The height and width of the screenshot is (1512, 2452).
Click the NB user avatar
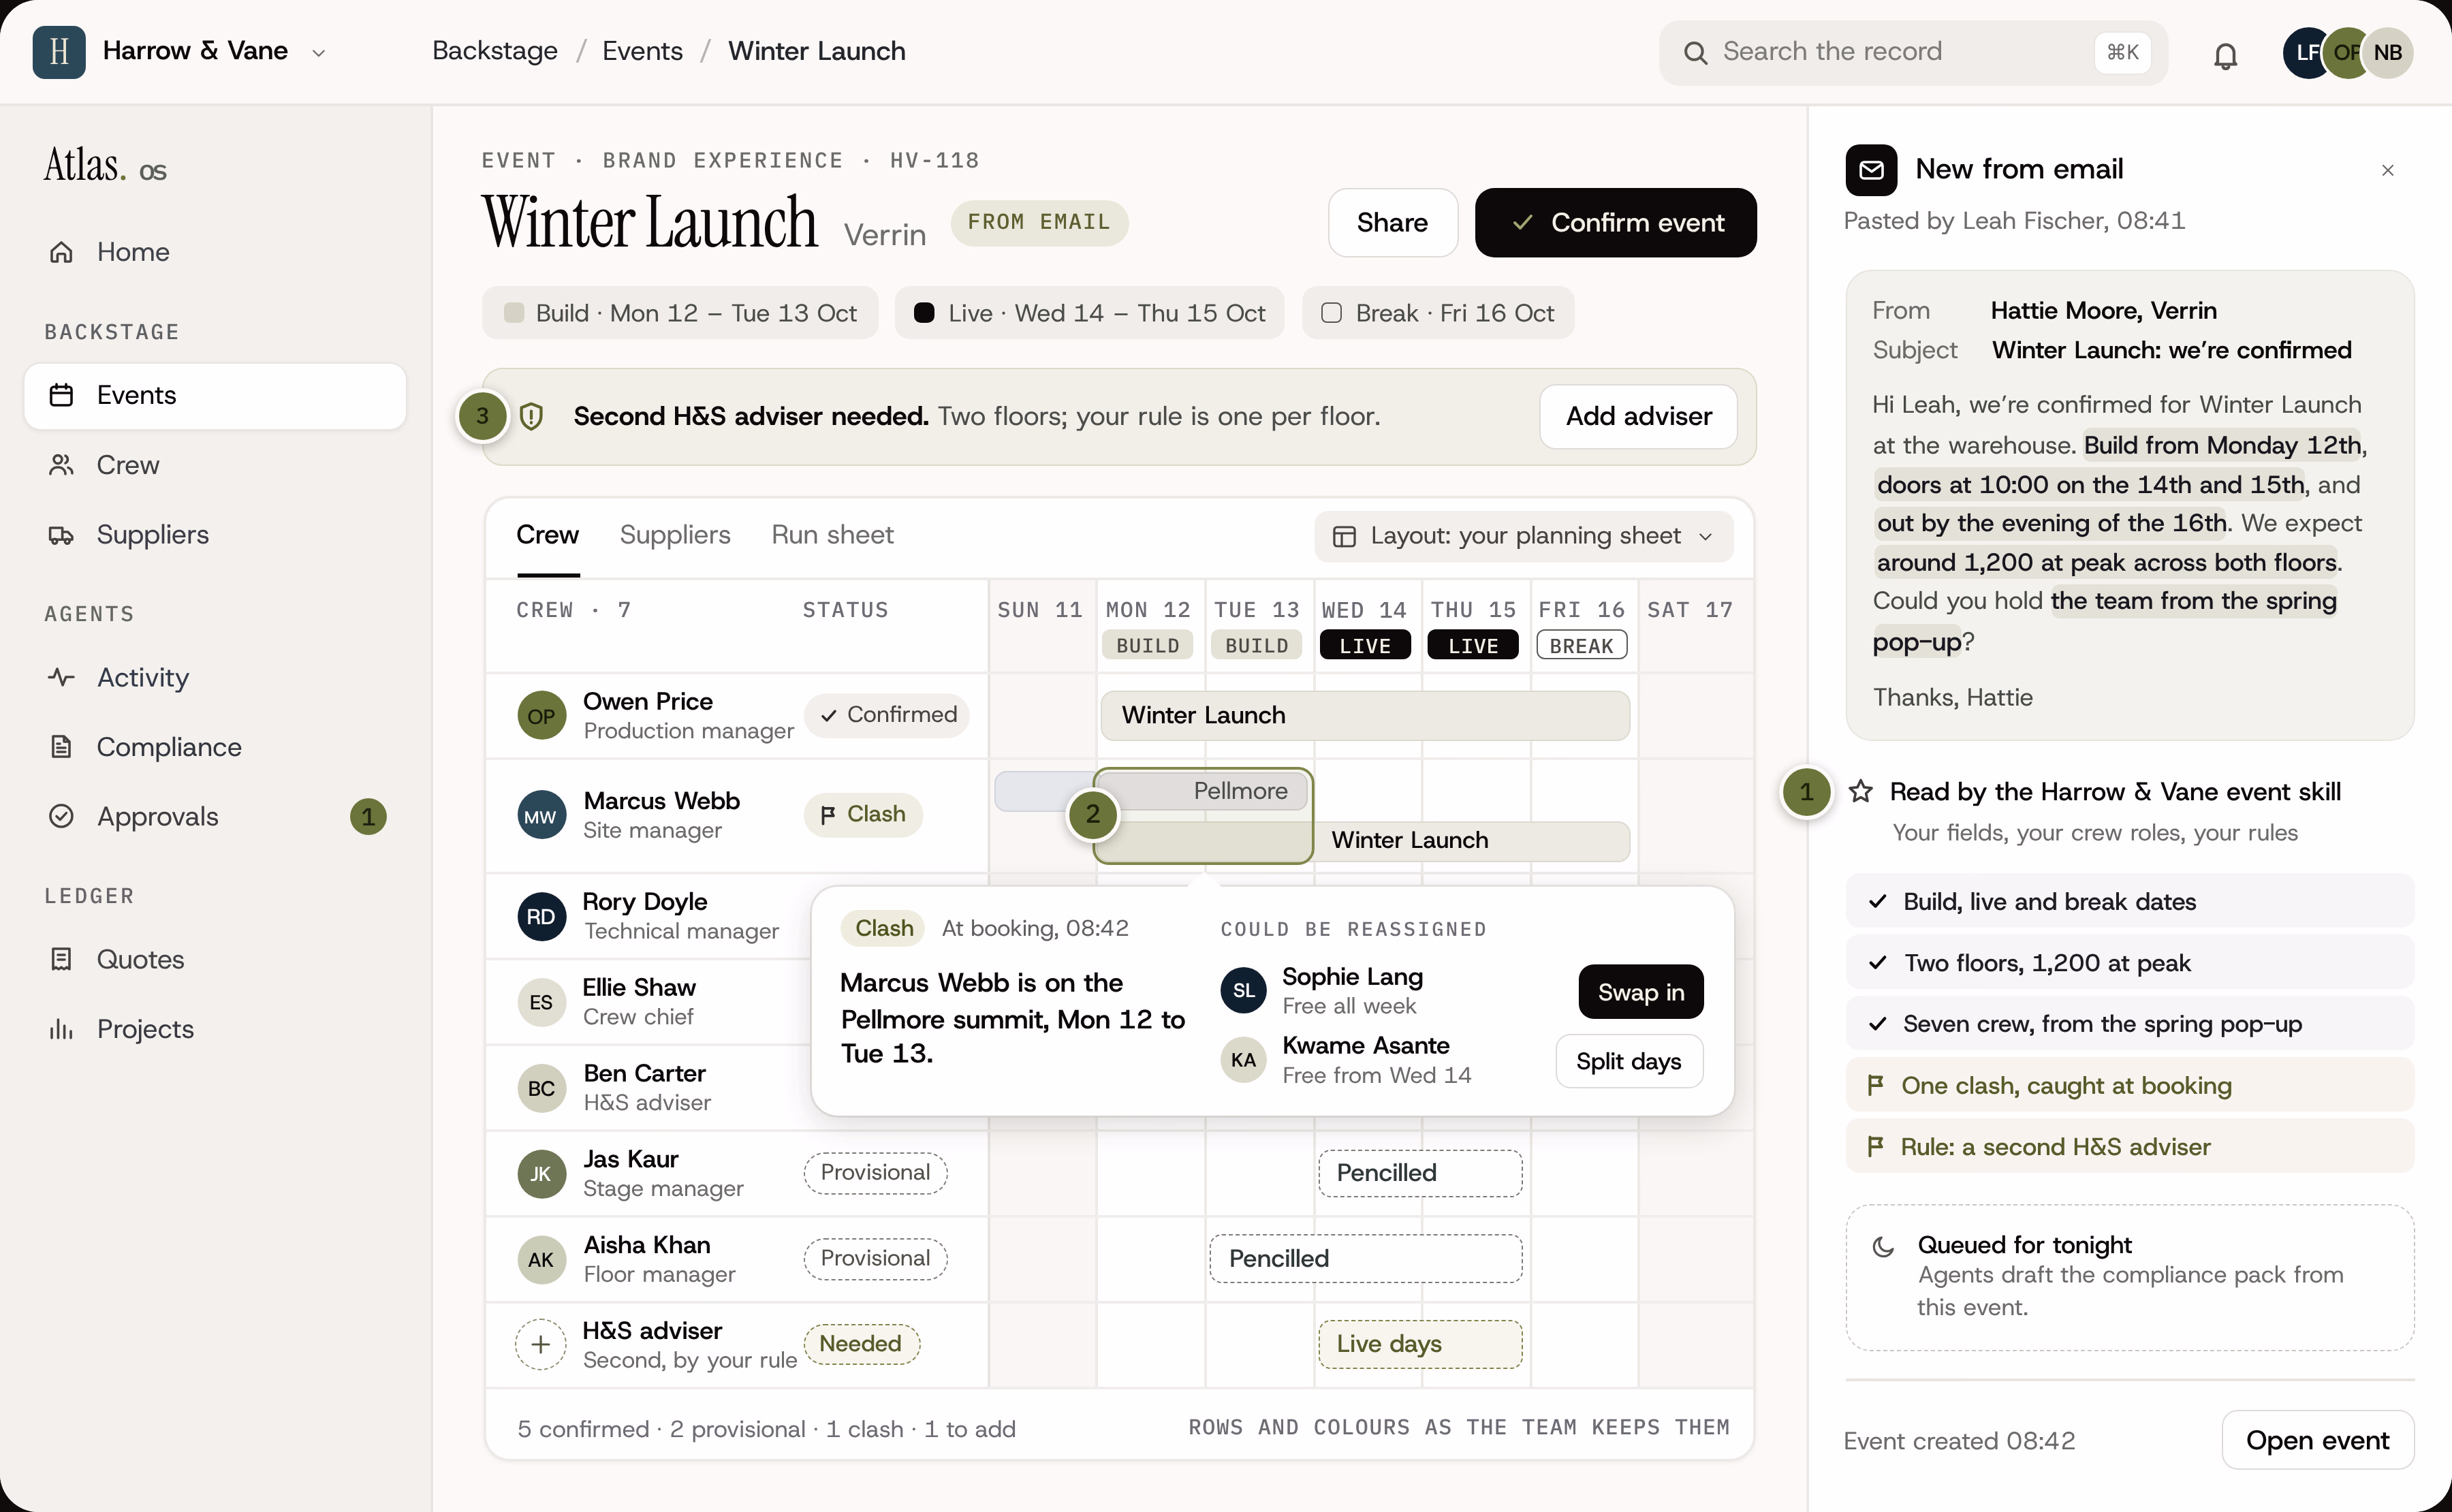click(x=2388, y=52)
